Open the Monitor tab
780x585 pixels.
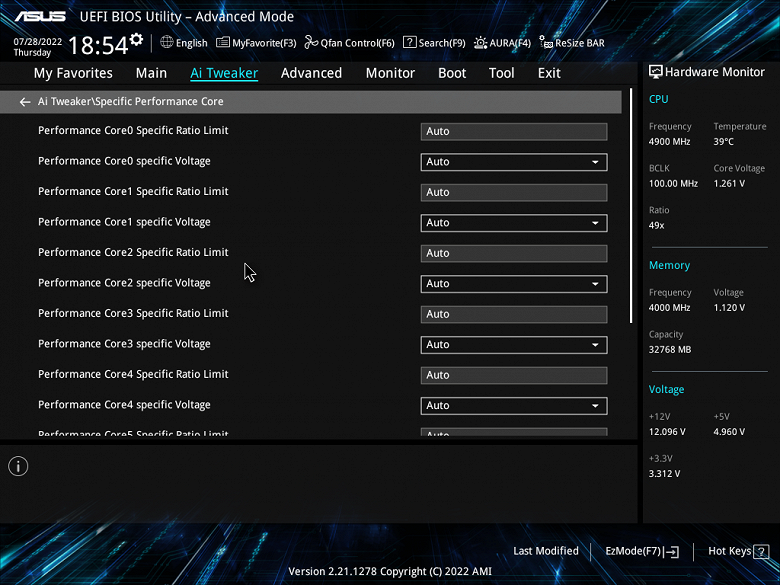coord(390,73)
